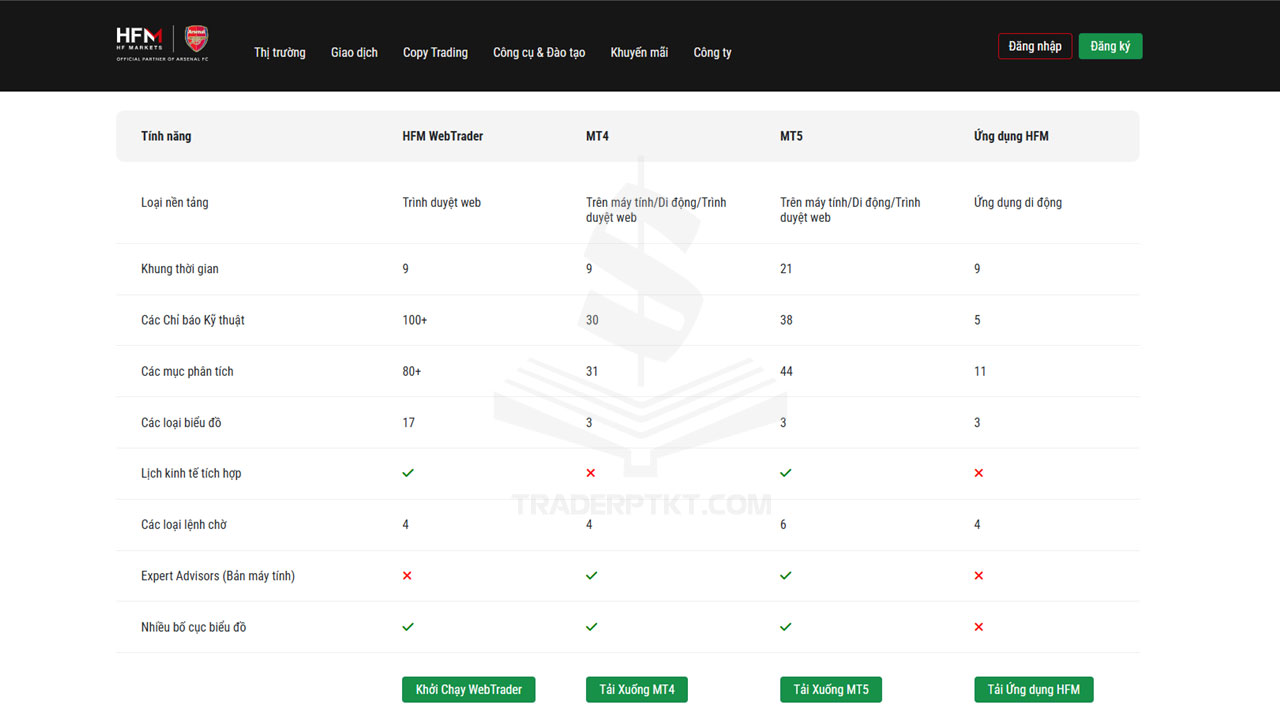The height and width of the screenshot is (720, 1280).
Task: Download MT4 via Tải Xuống MT4 button
Action: (637, 690)
